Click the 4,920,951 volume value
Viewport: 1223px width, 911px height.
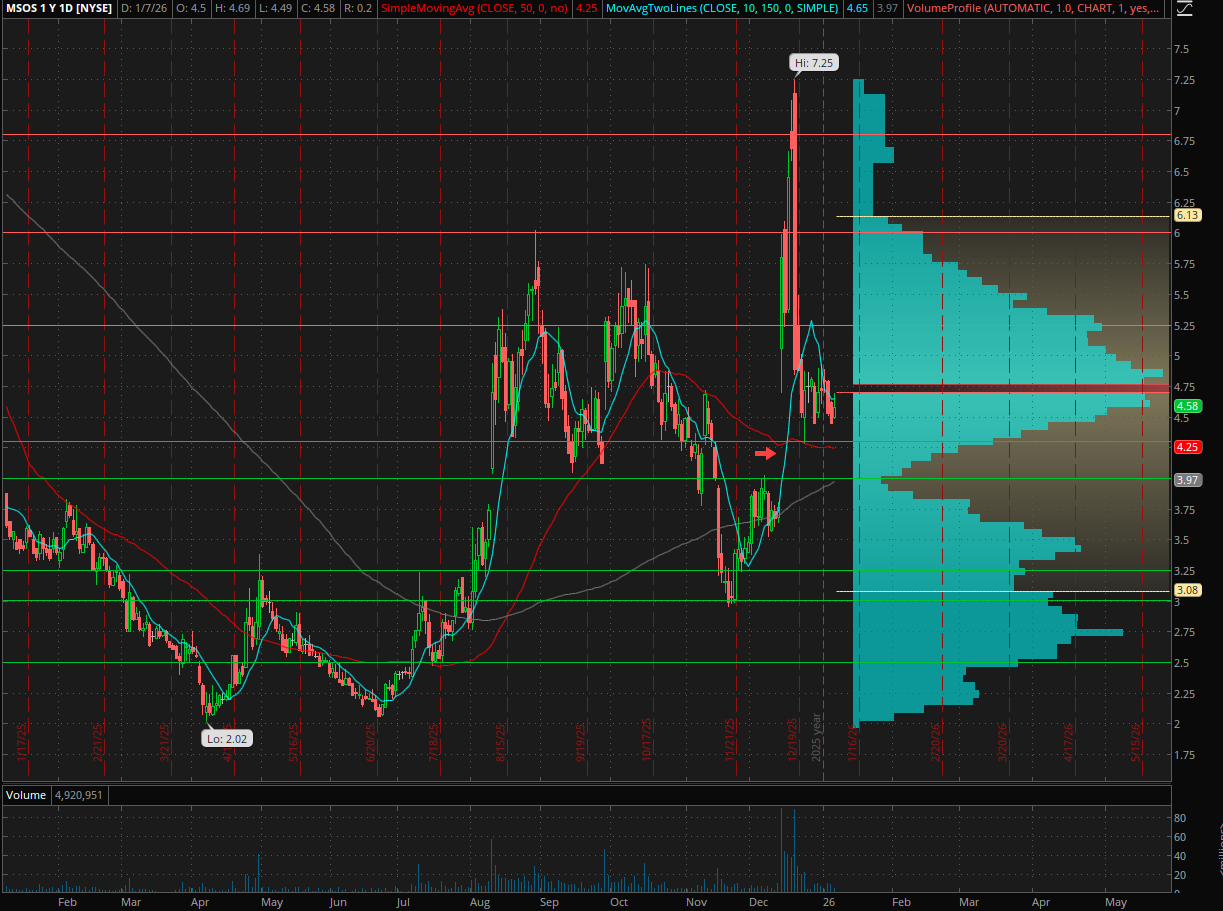[x=79, y=795]
